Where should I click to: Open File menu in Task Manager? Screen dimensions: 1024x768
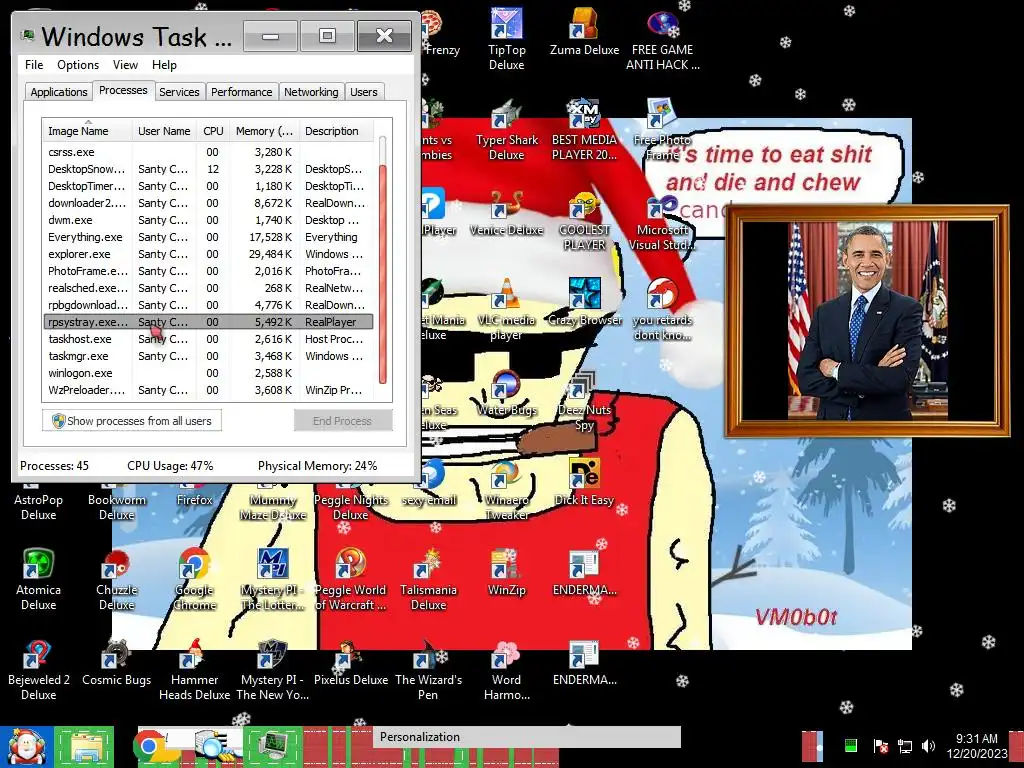(x=34, y=65)
